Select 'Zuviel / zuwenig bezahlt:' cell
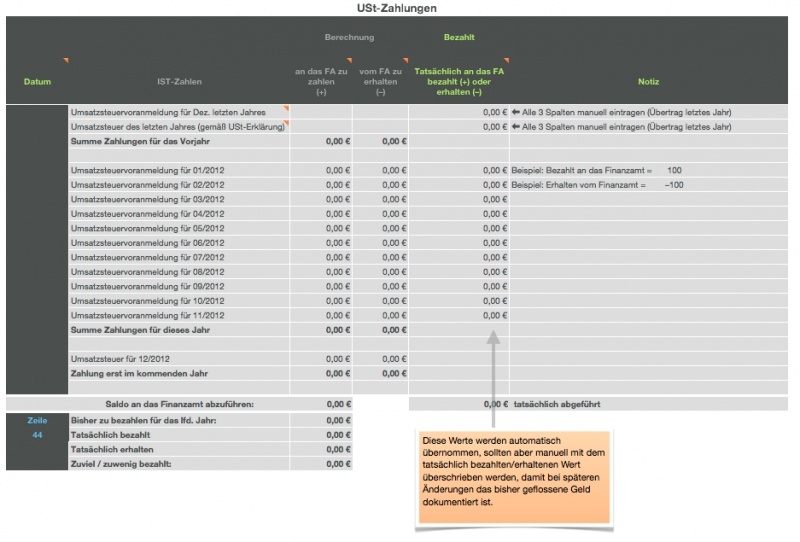Screen dimensions: 800x542 [179, 464]
